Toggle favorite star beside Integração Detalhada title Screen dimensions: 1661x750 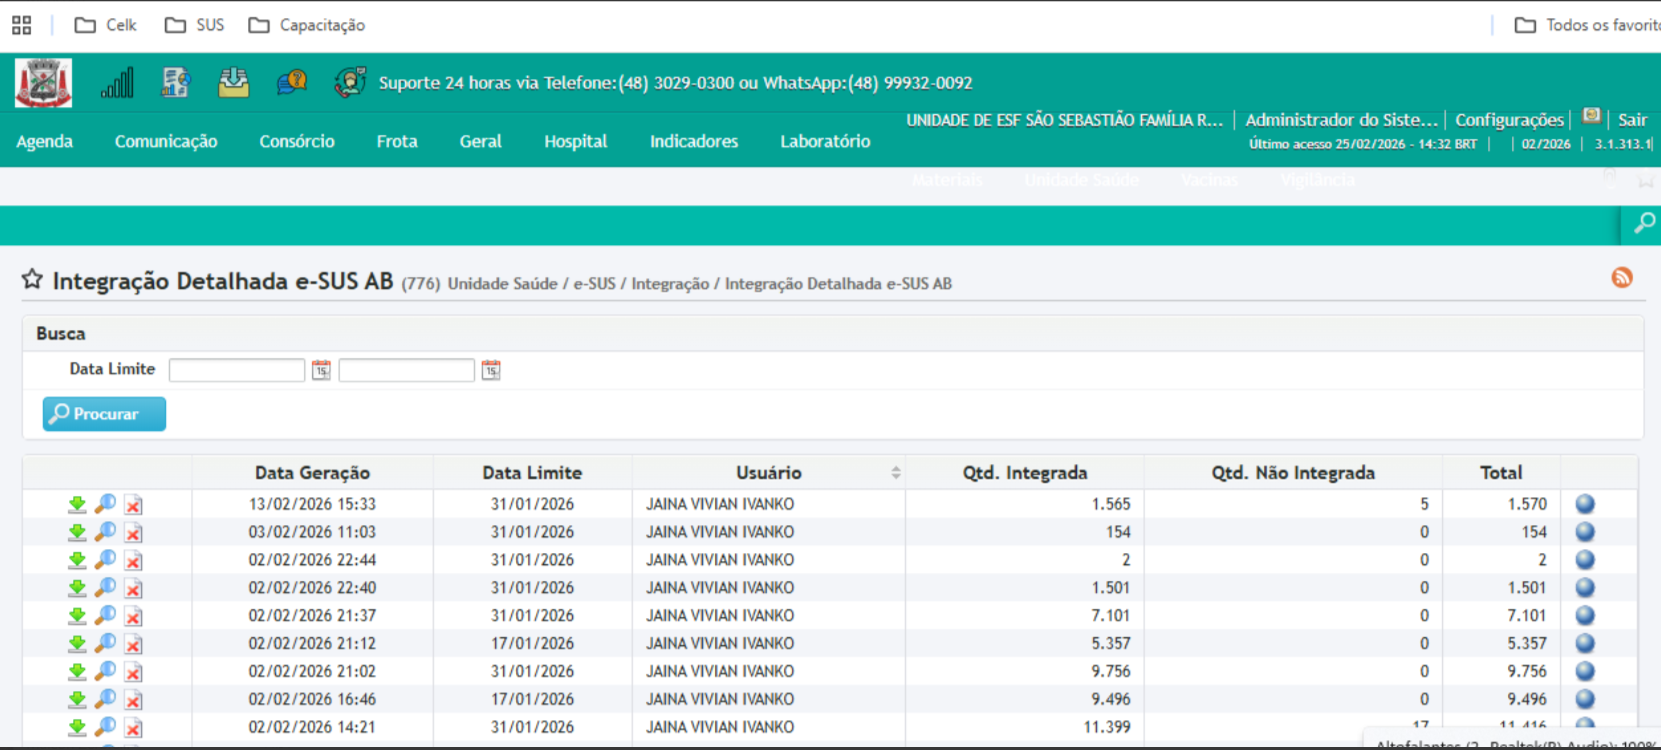tap(32, 280)
